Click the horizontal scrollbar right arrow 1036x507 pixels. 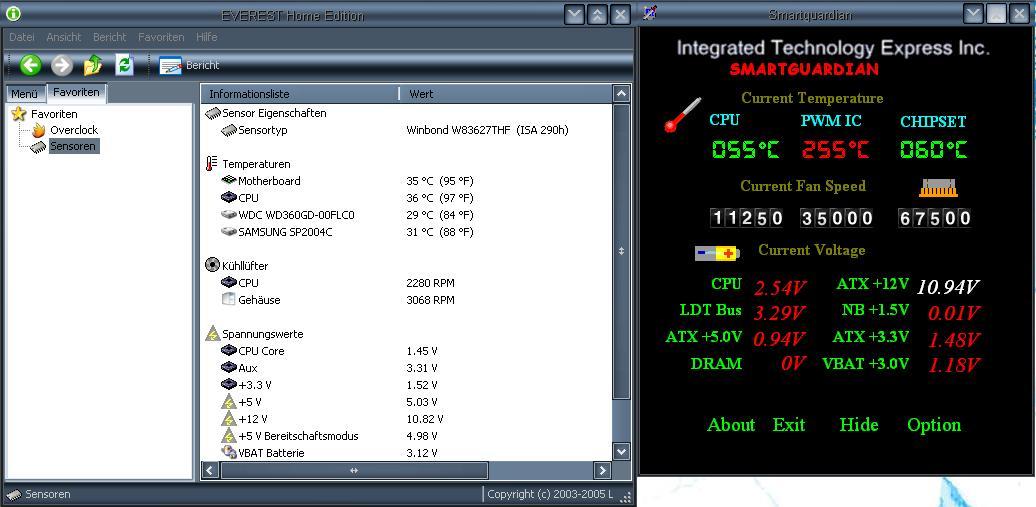coord(602,471)
